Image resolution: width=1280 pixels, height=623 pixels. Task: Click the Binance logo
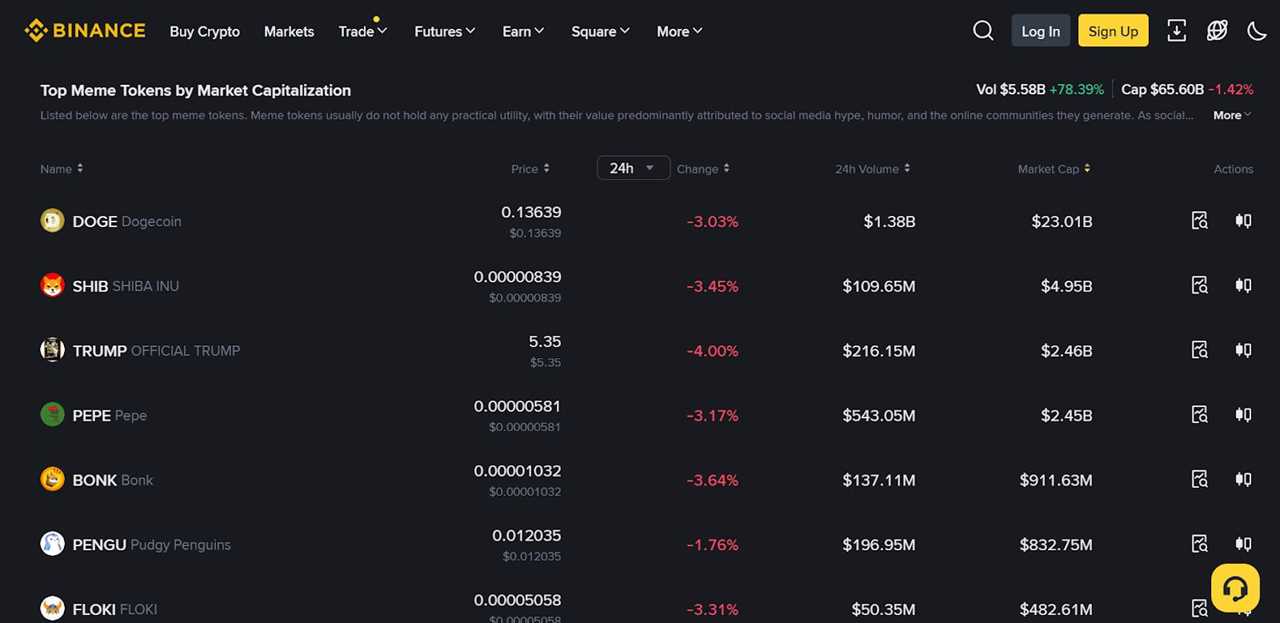click(84, 30)
